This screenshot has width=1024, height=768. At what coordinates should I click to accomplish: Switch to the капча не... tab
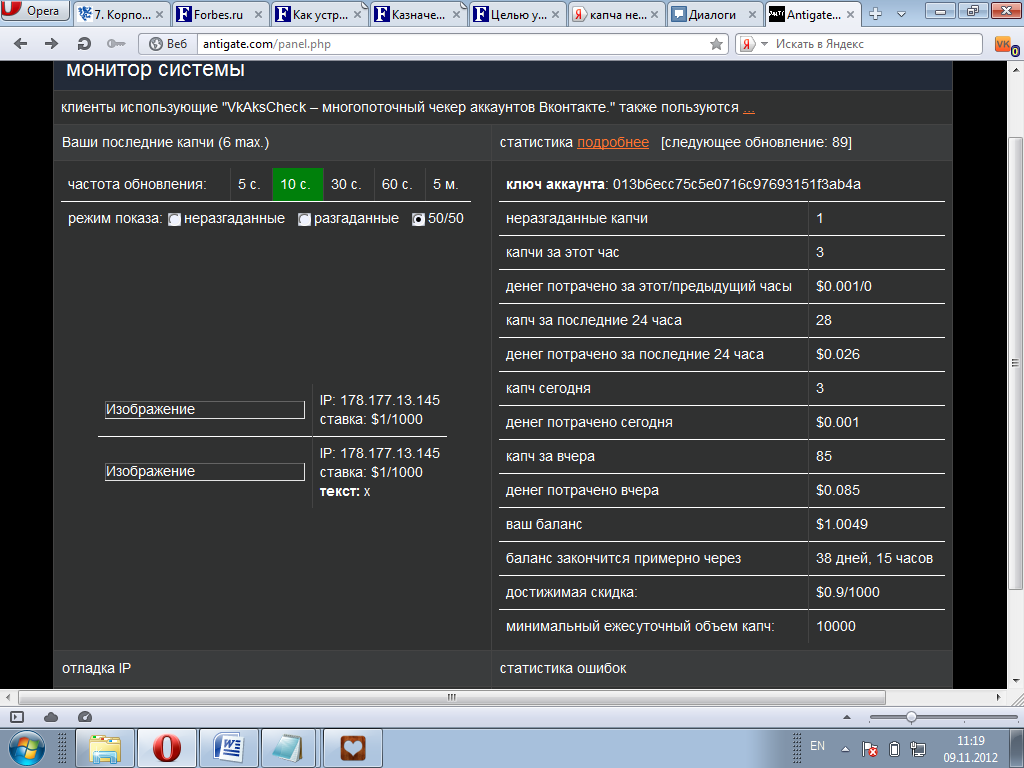point(616,14)
